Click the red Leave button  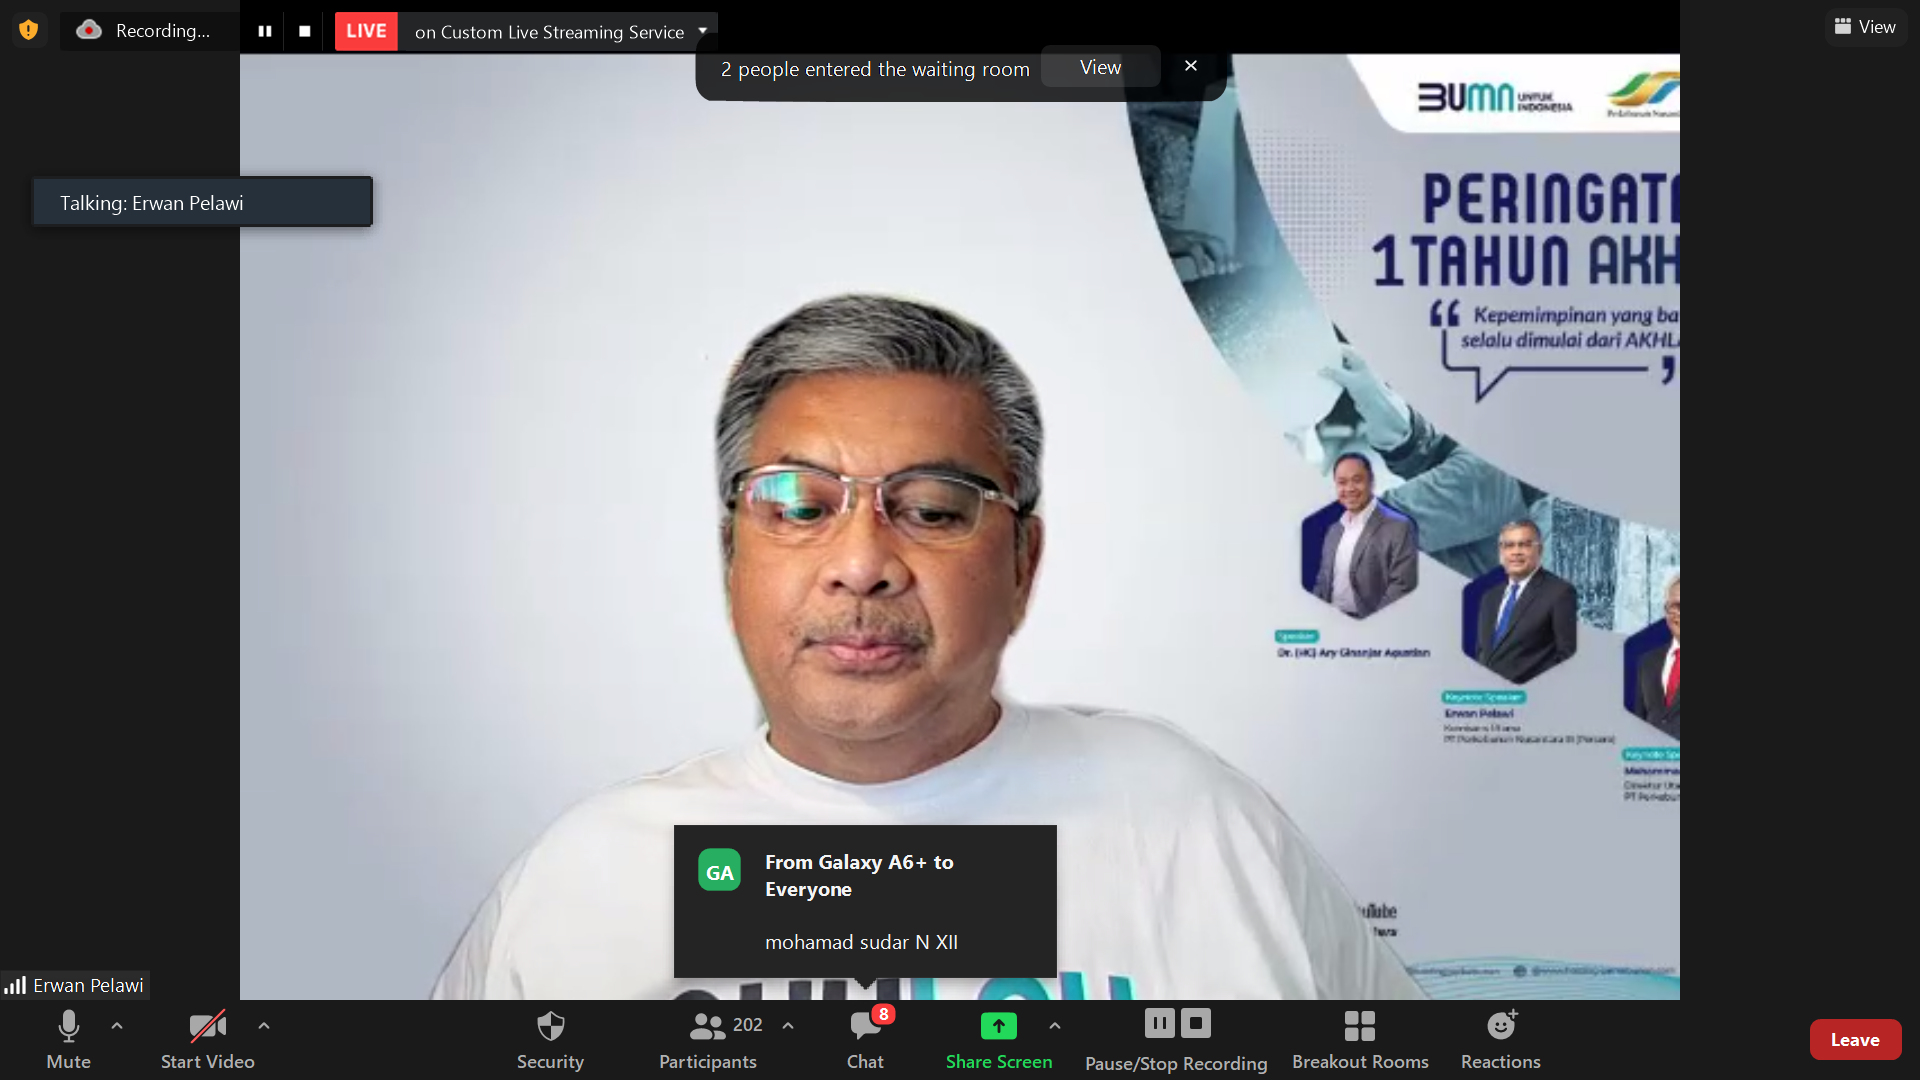(x=1855, y=1040)
